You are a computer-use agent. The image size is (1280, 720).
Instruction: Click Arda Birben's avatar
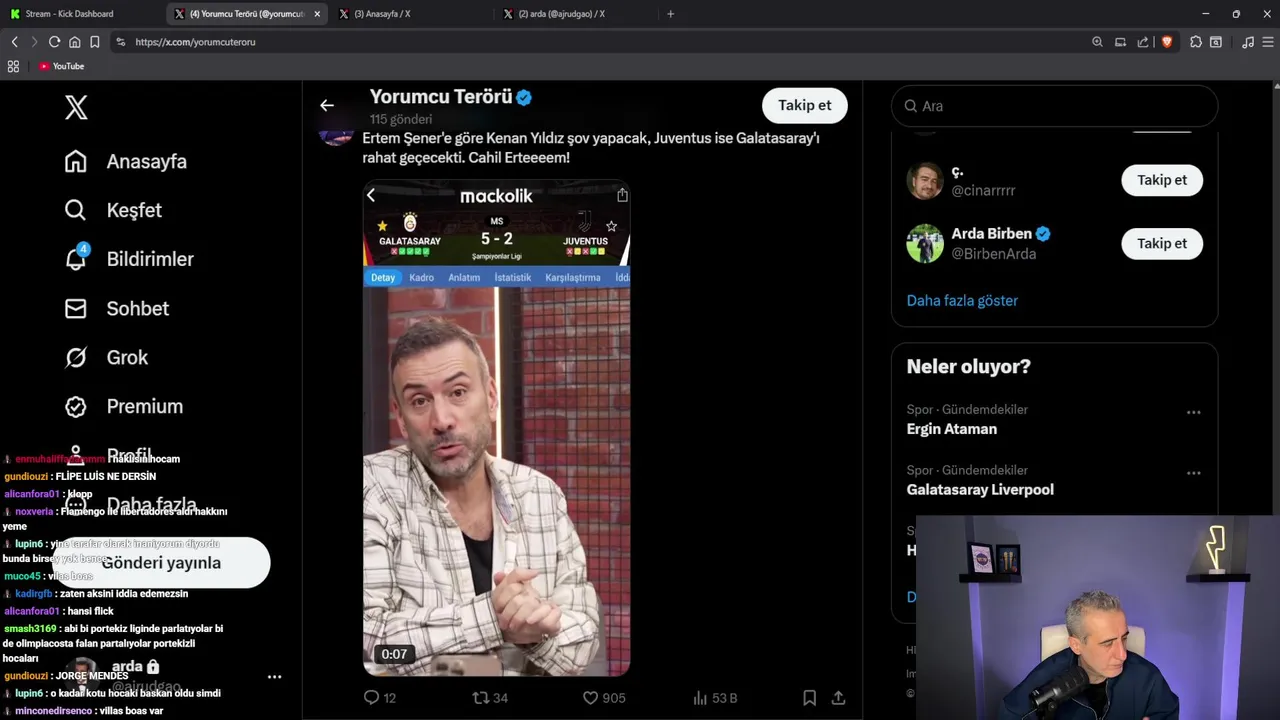pyautogui.click(x=925, y=243)
